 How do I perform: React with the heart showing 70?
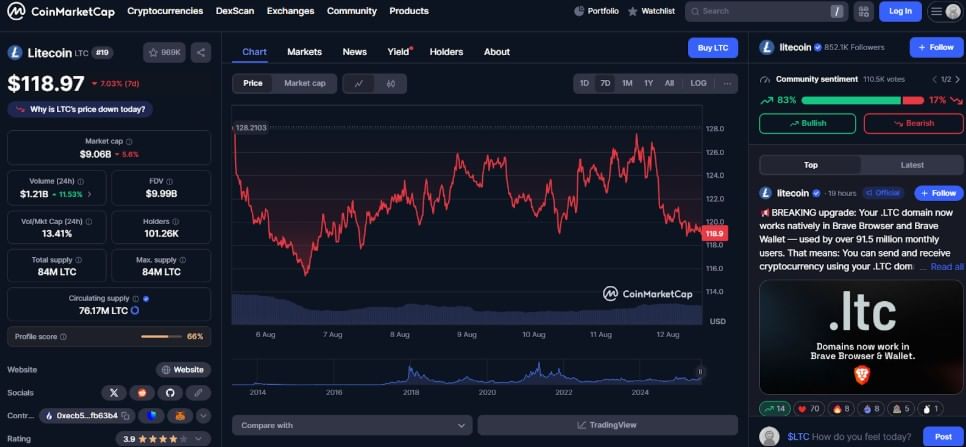click(x=809, y=408)
